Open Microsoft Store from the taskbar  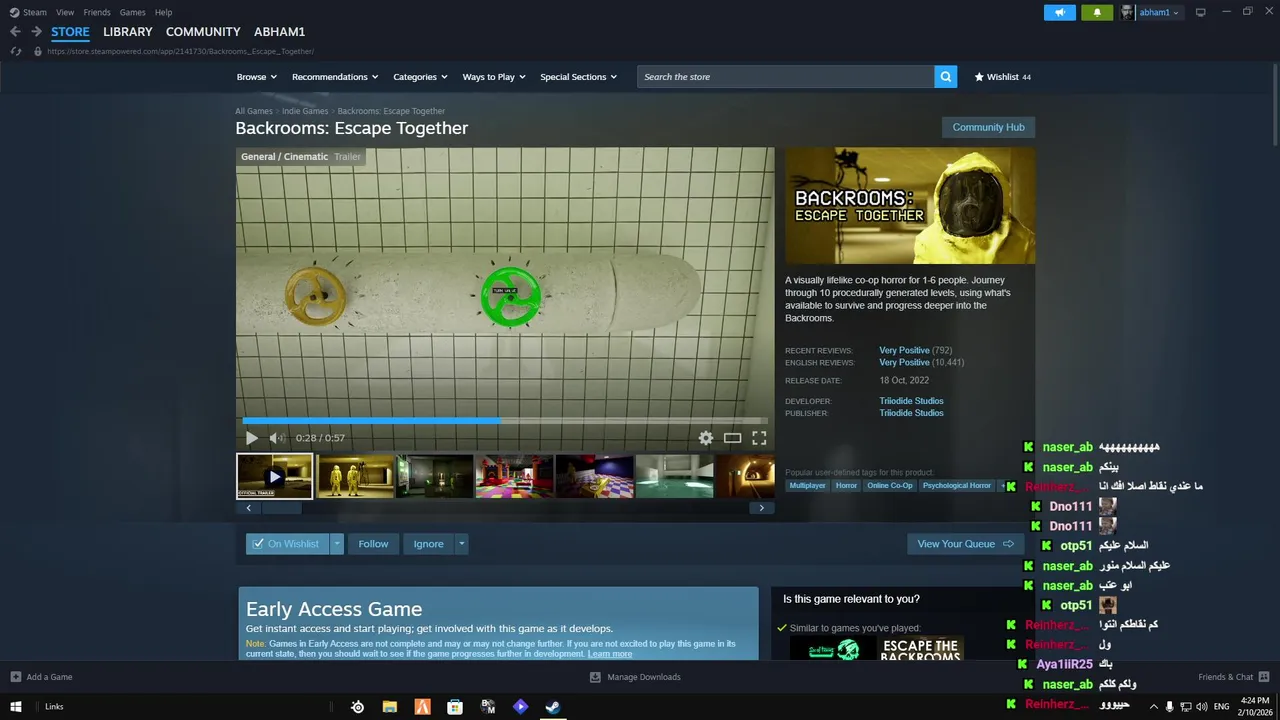(x=455, y=706)
